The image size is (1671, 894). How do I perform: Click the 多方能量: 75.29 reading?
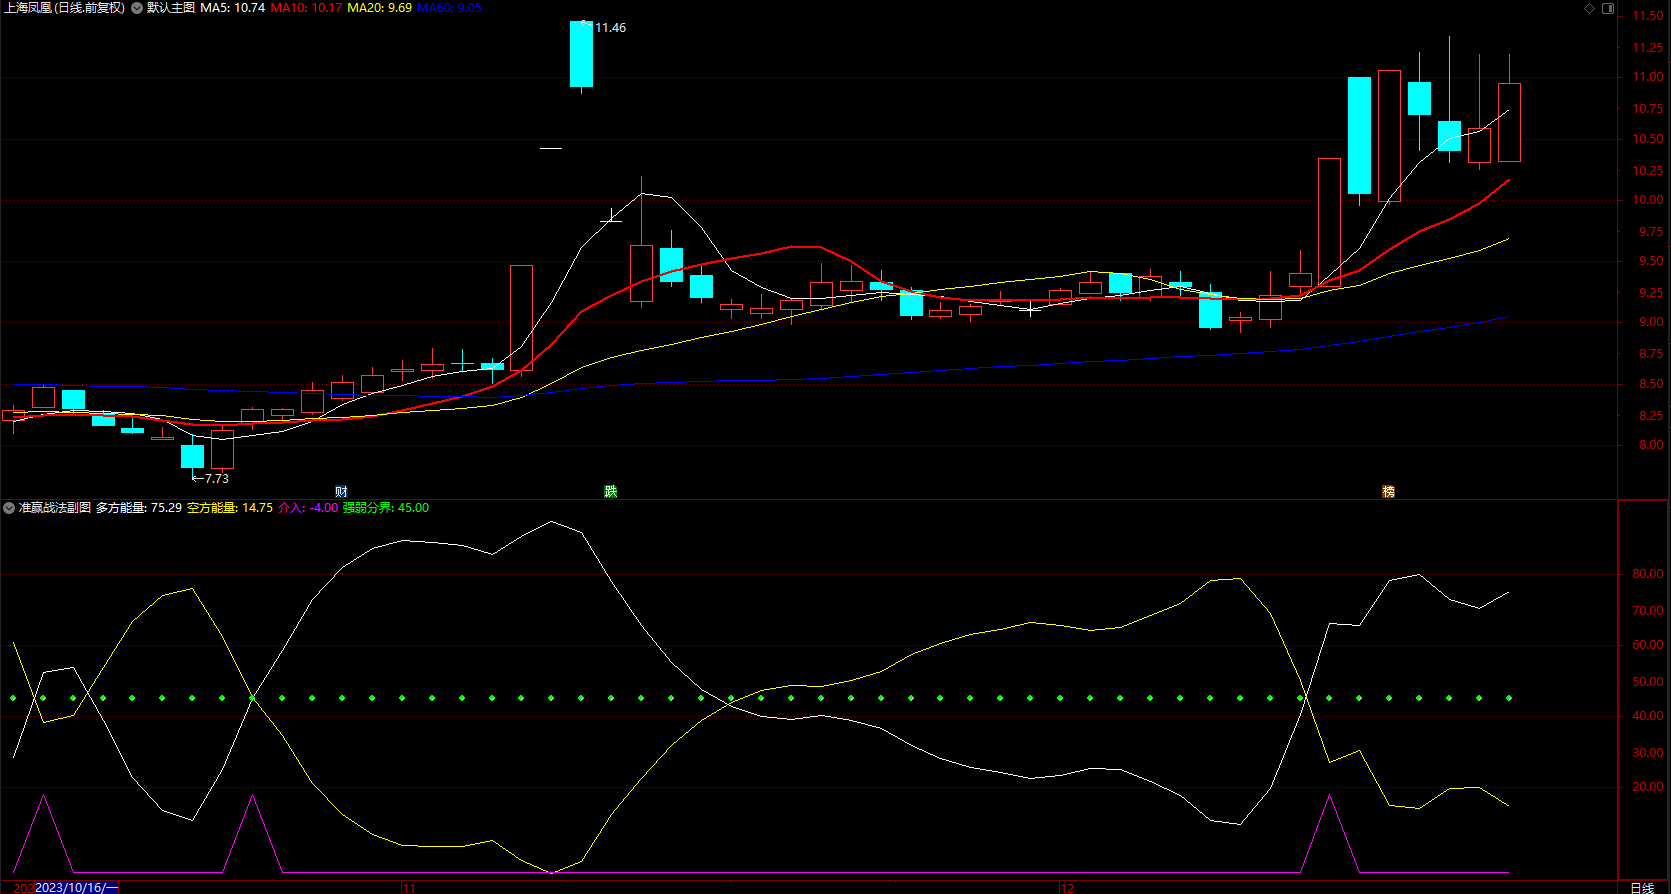(x=139, y=508)
